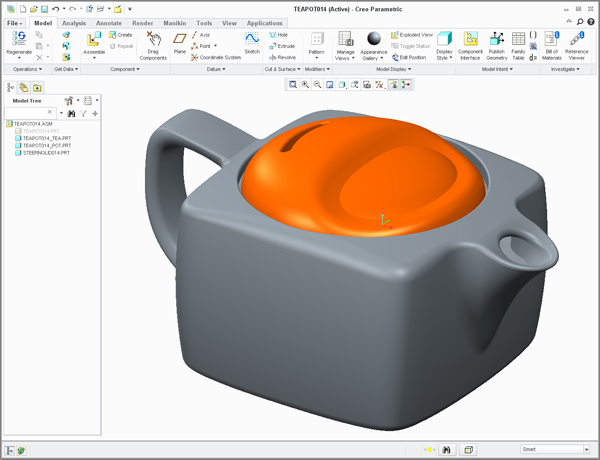Click the Extrude button
This screenshot has height=460, width=600.
[x=283, y=45]
